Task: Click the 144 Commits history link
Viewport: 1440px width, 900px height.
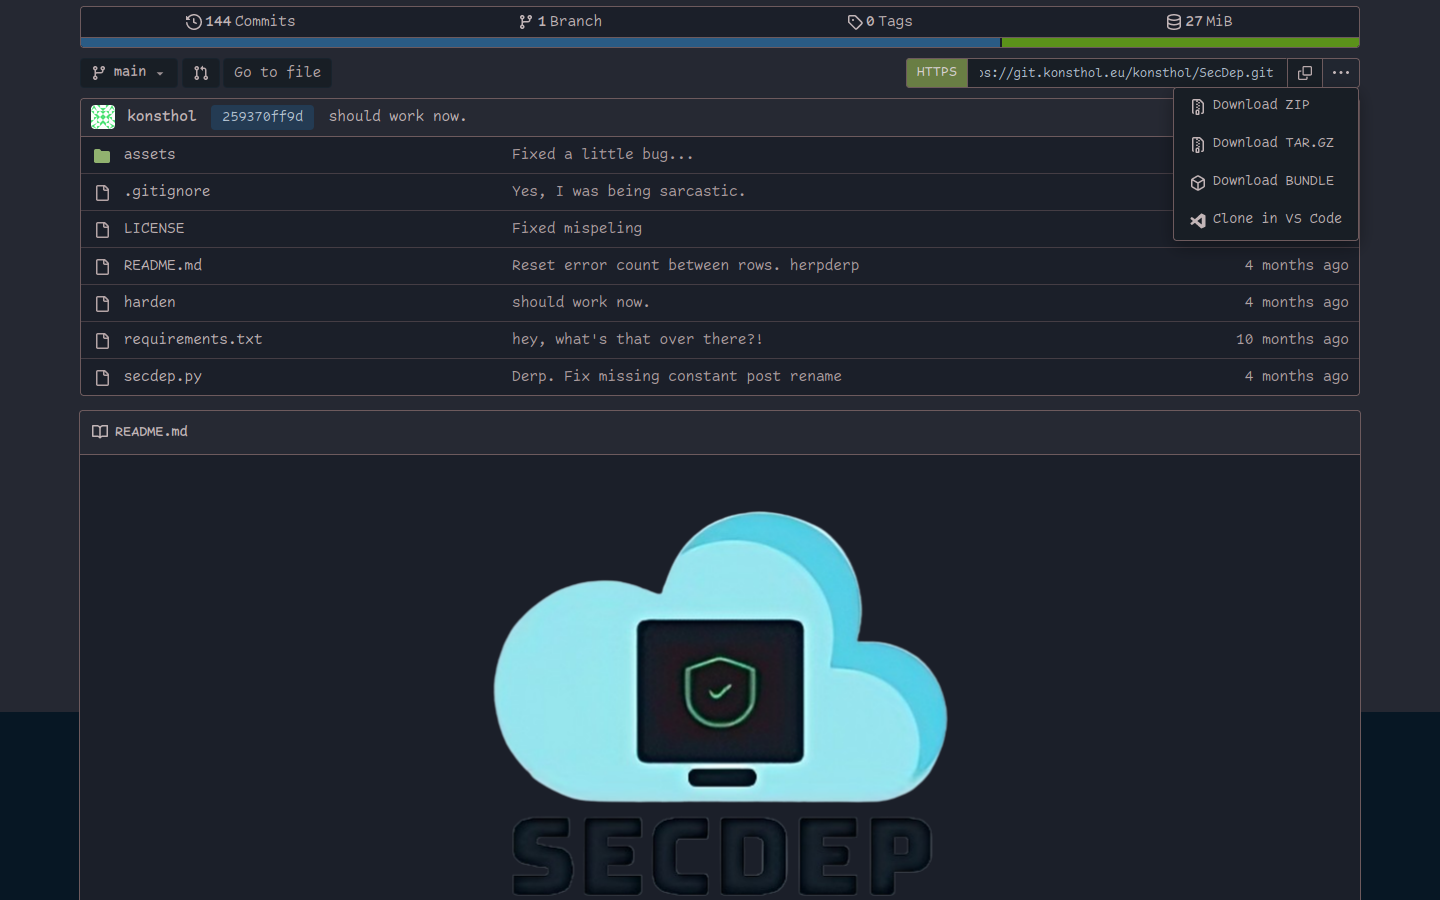Action: coord(240,21)
